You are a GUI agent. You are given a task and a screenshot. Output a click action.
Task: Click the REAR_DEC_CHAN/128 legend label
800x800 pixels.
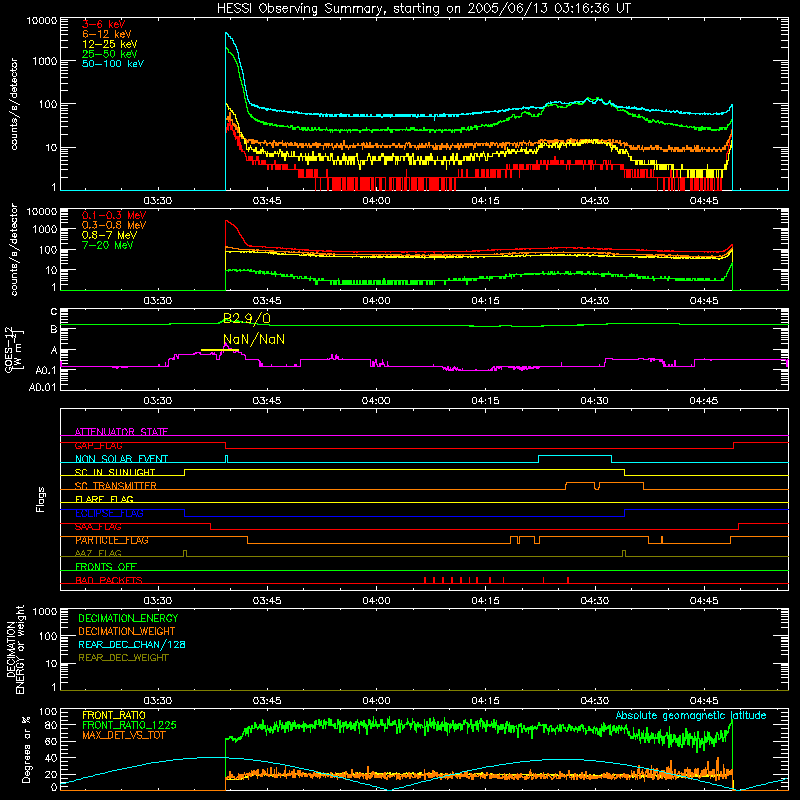[132, 645]
